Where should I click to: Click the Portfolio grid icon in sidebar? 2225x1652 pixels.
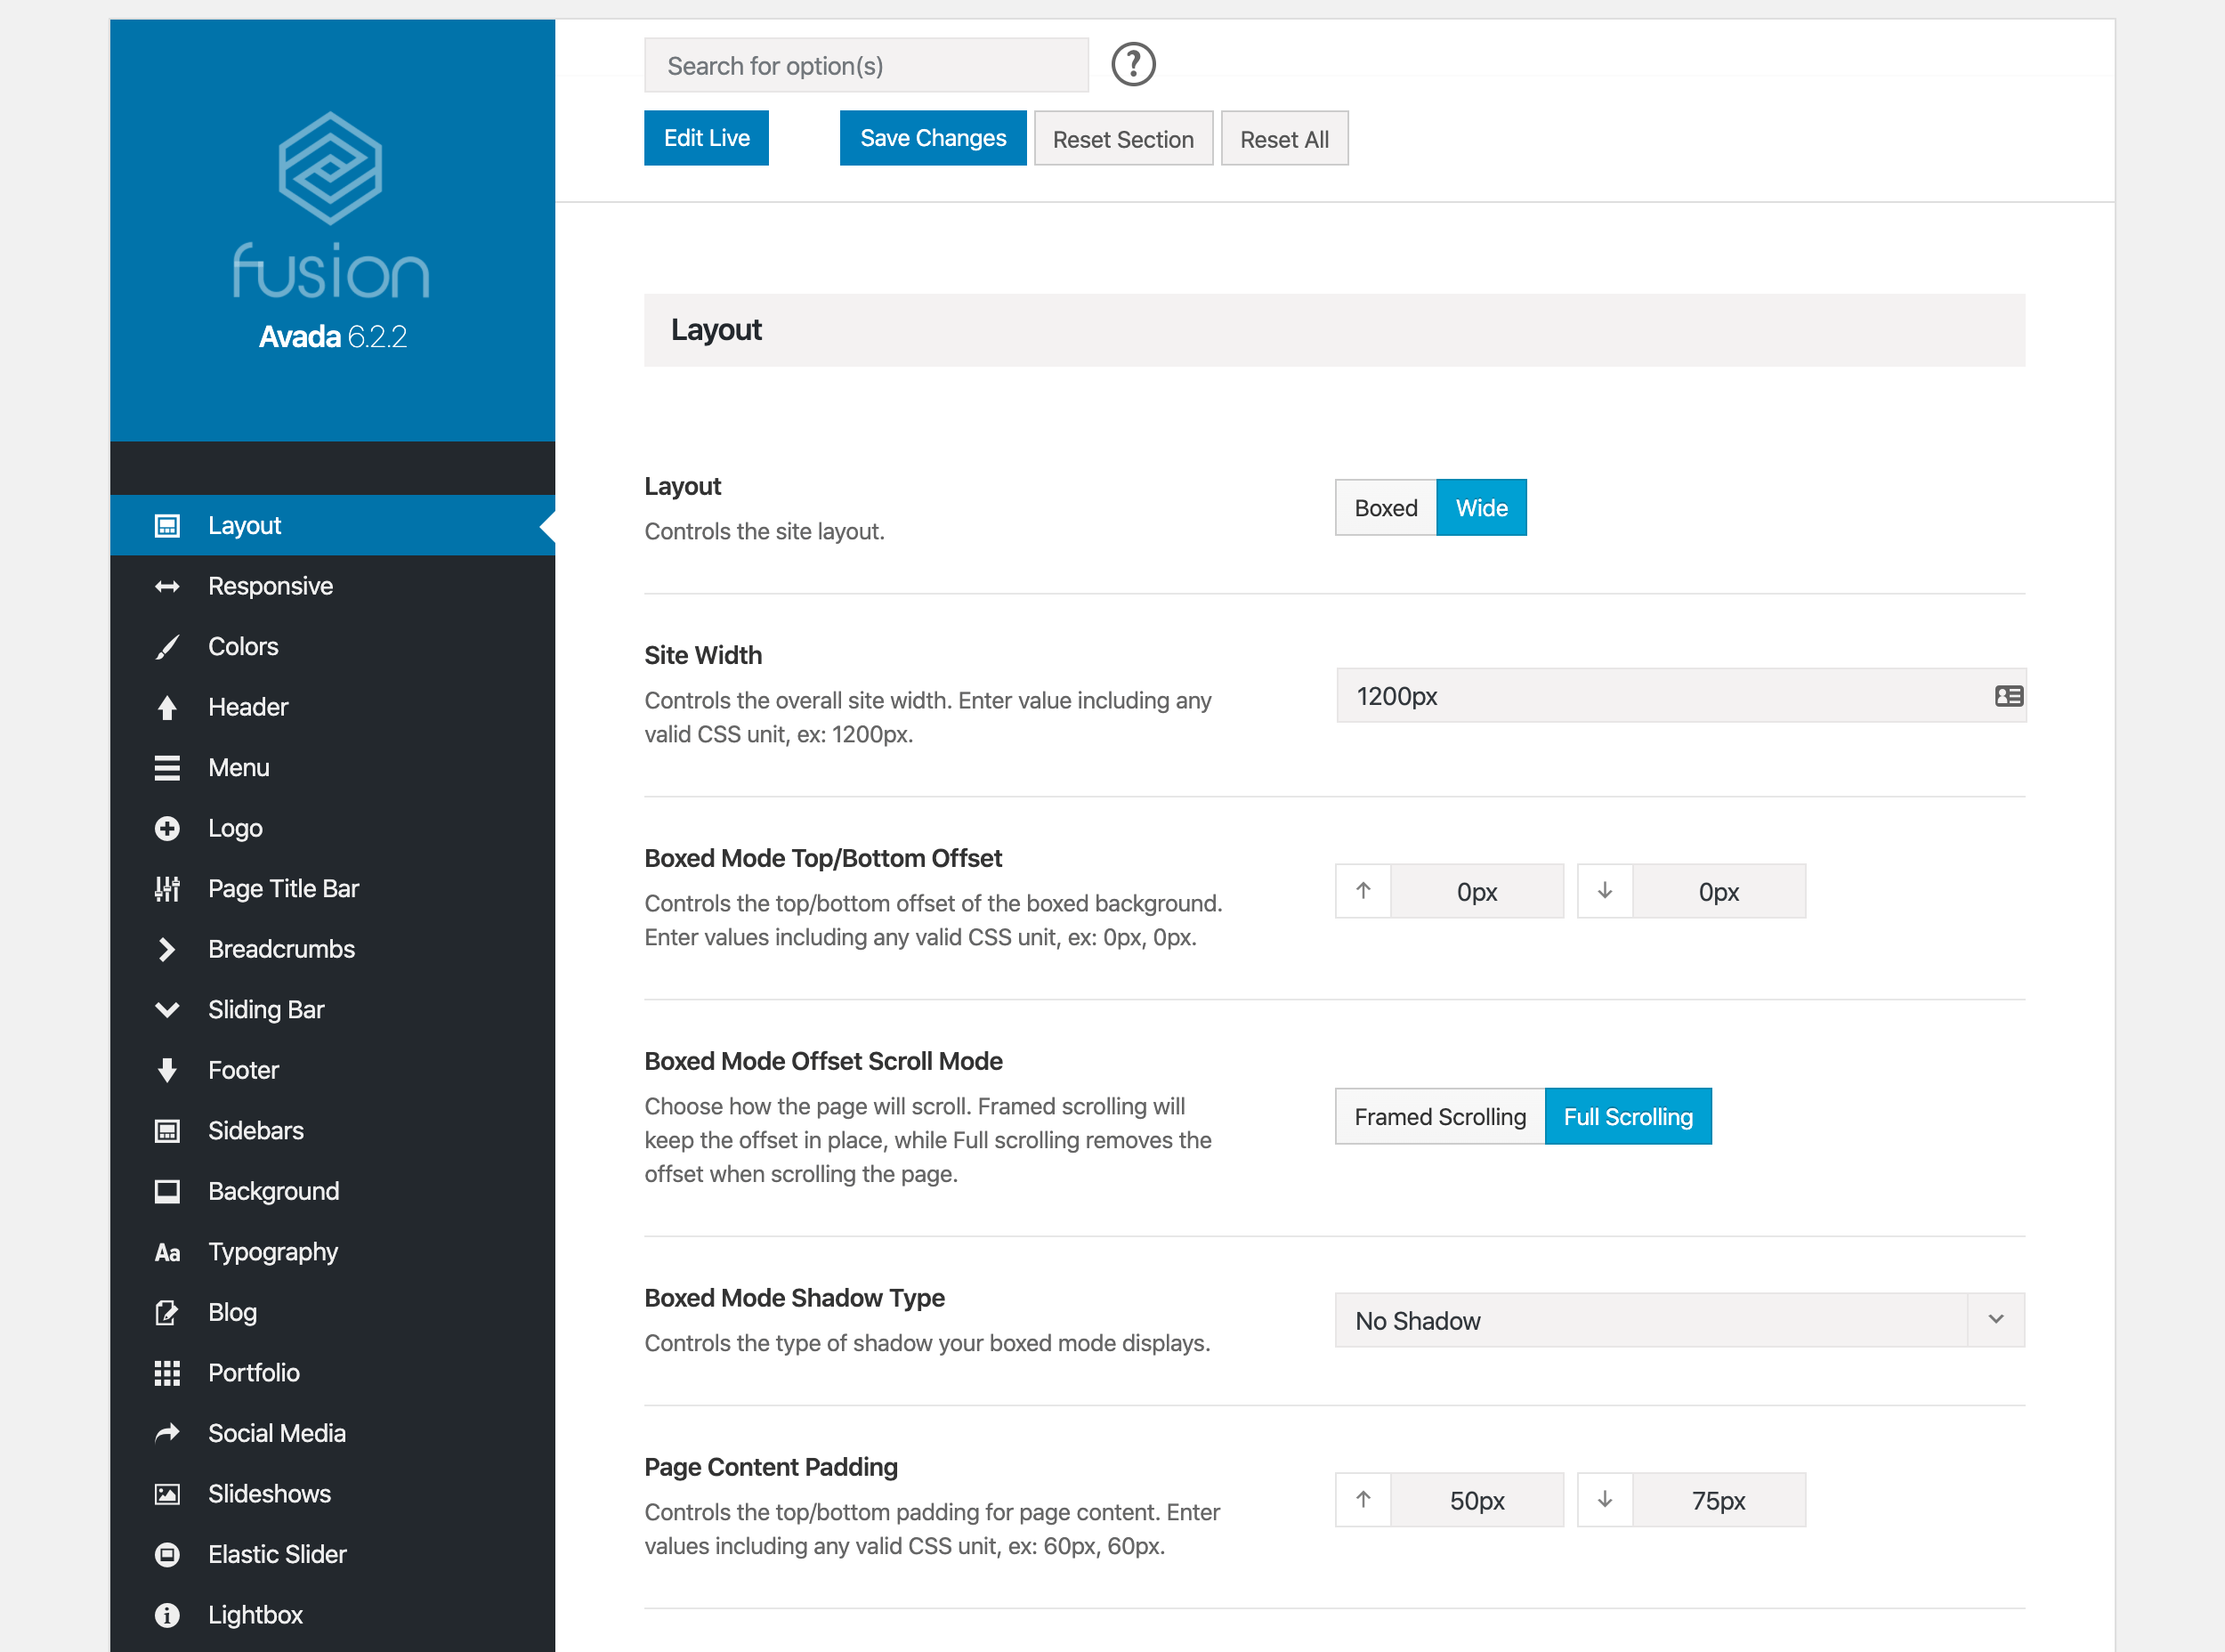(167, 1373)
